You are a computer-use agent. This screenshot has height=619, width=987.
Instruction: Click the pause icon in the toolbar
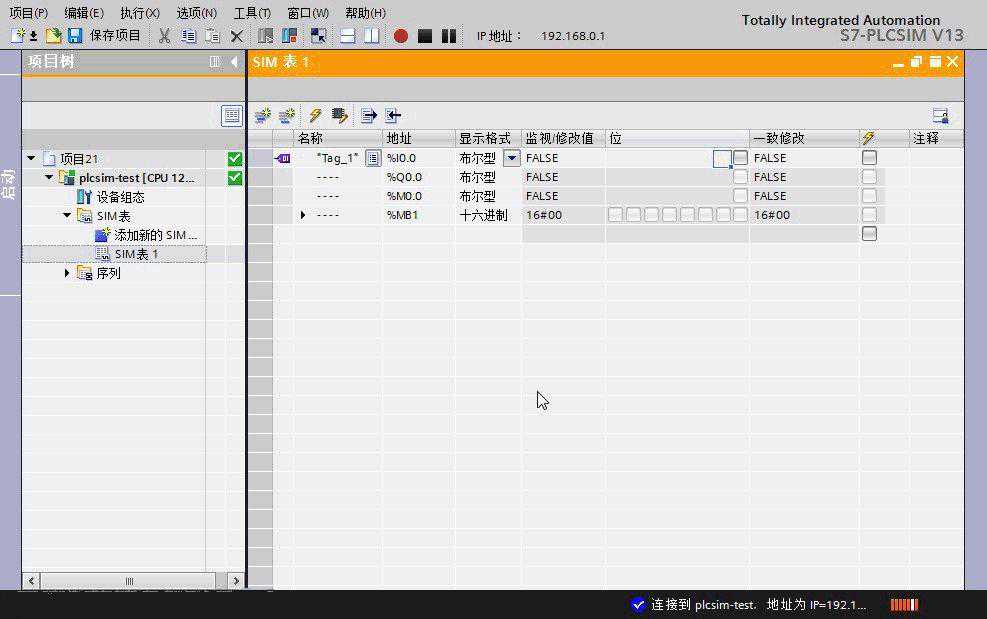click(x=449, y=36)
